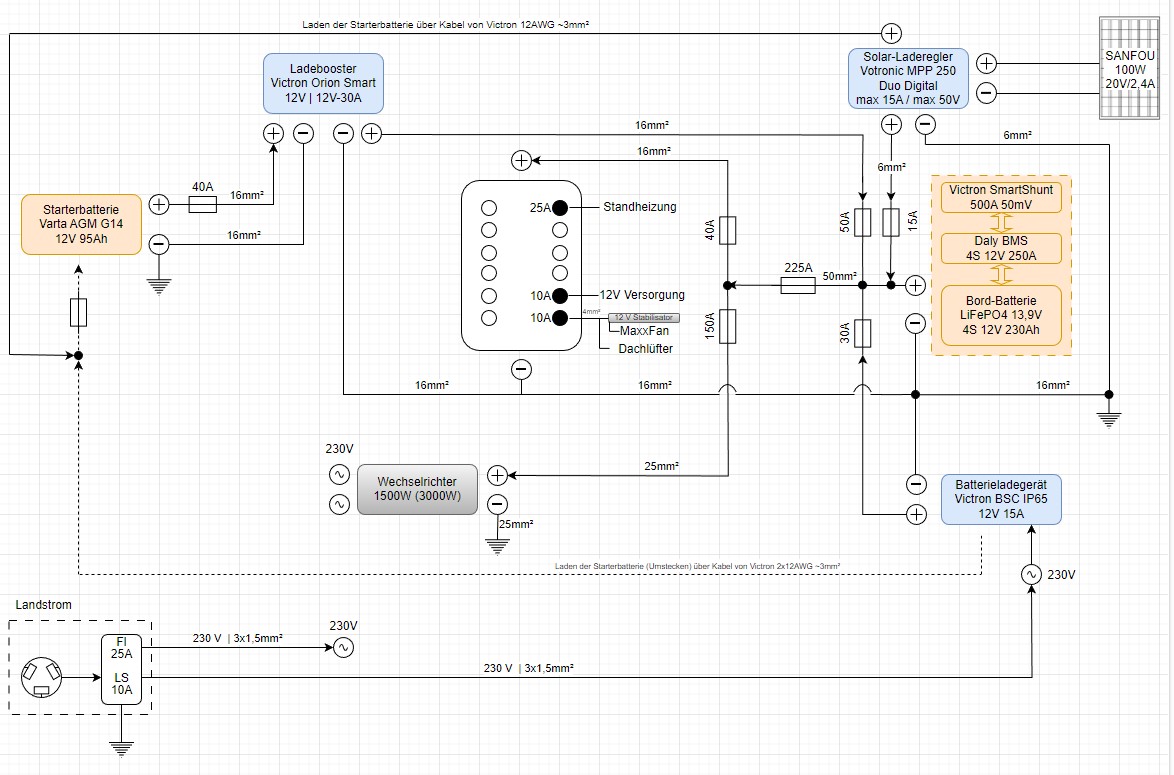Click the Victron SmartShunt 500A 50mV box
Image resolution: width=1174 pixels, height=775 pixels.
tap(1001, 197)
